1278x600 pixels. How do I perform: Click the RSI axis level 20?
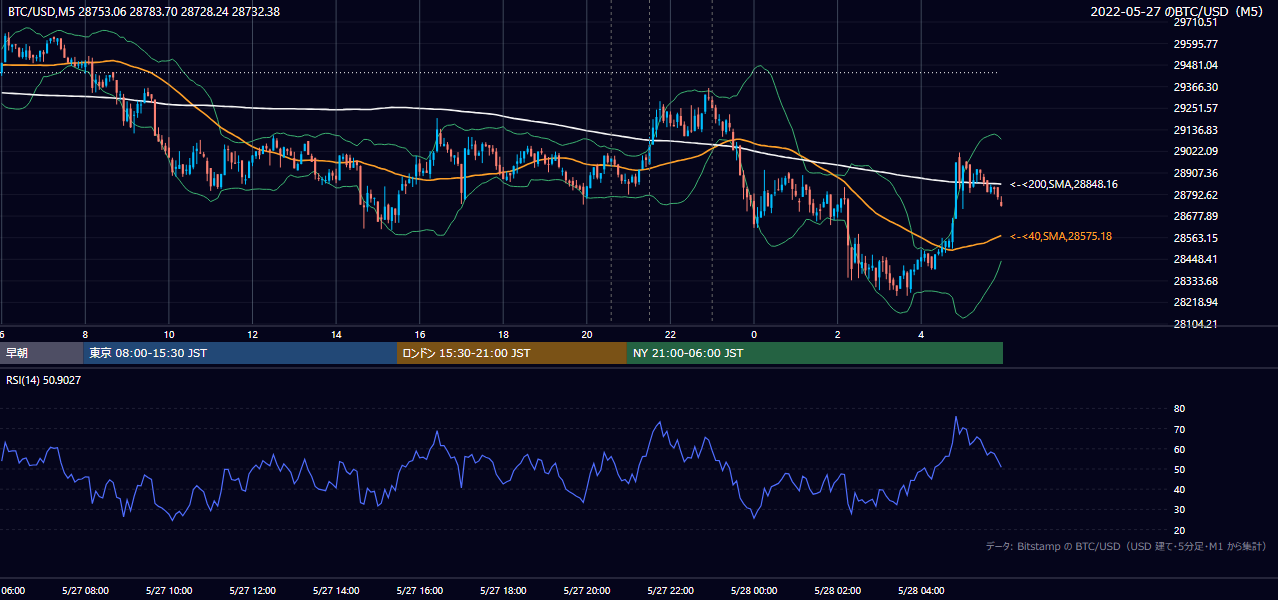[1179, 530]
